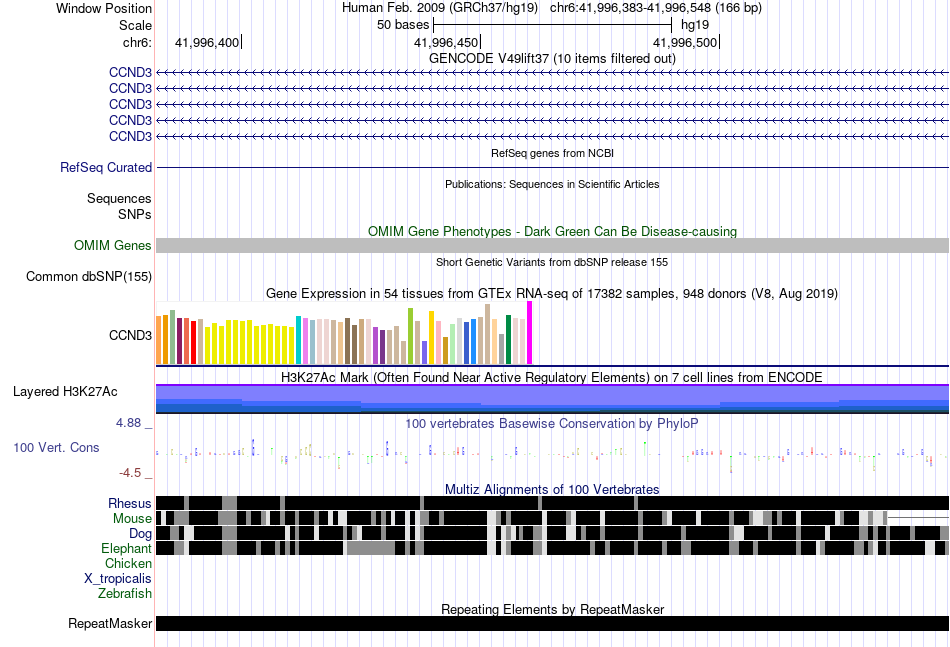This screenshot has height=647, width=950.
Task: Click the cyan GTEx expression bar
Action: point(299,340)
